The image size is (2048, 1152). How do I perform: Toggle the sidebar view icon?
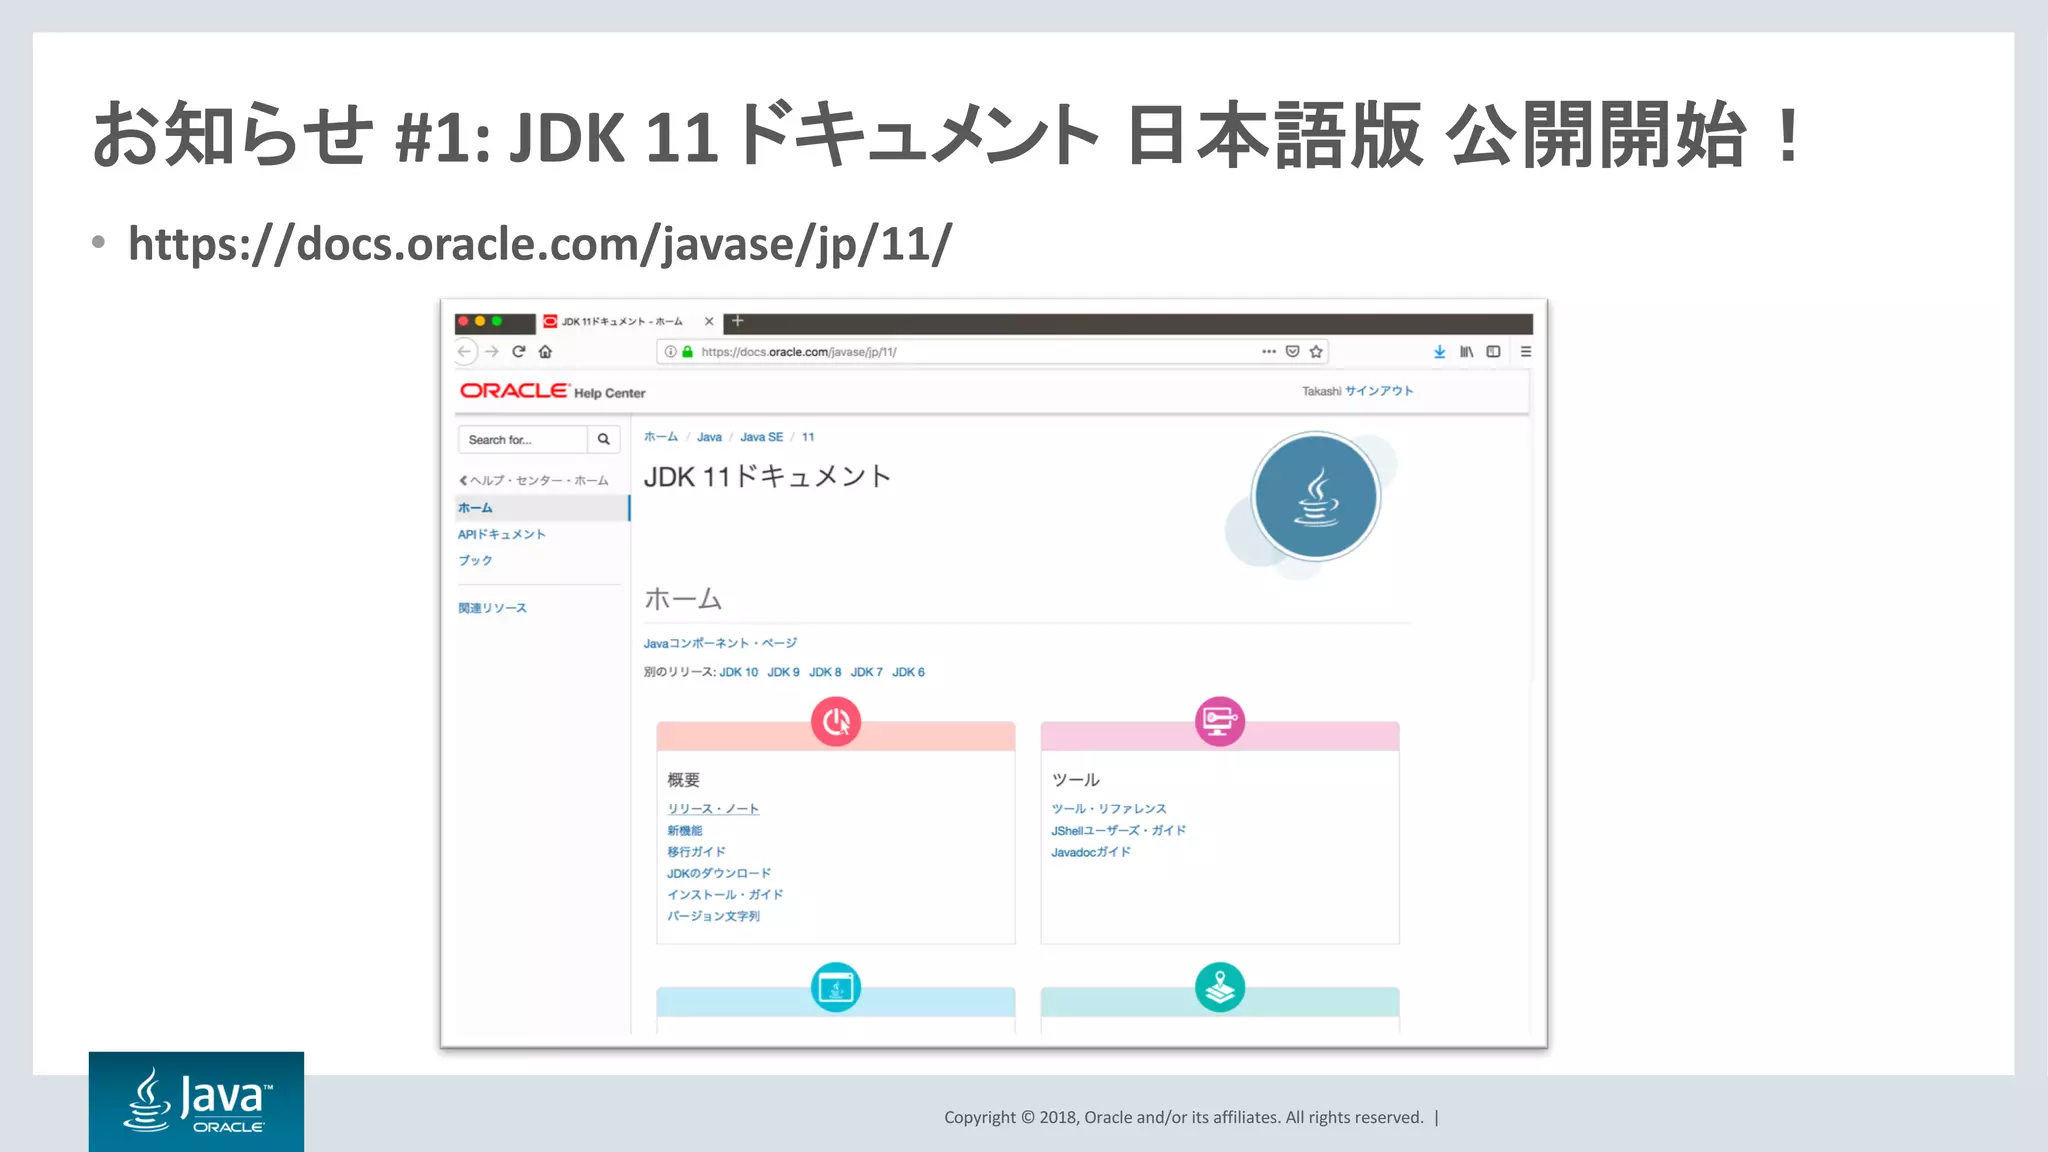point(1493,351)
